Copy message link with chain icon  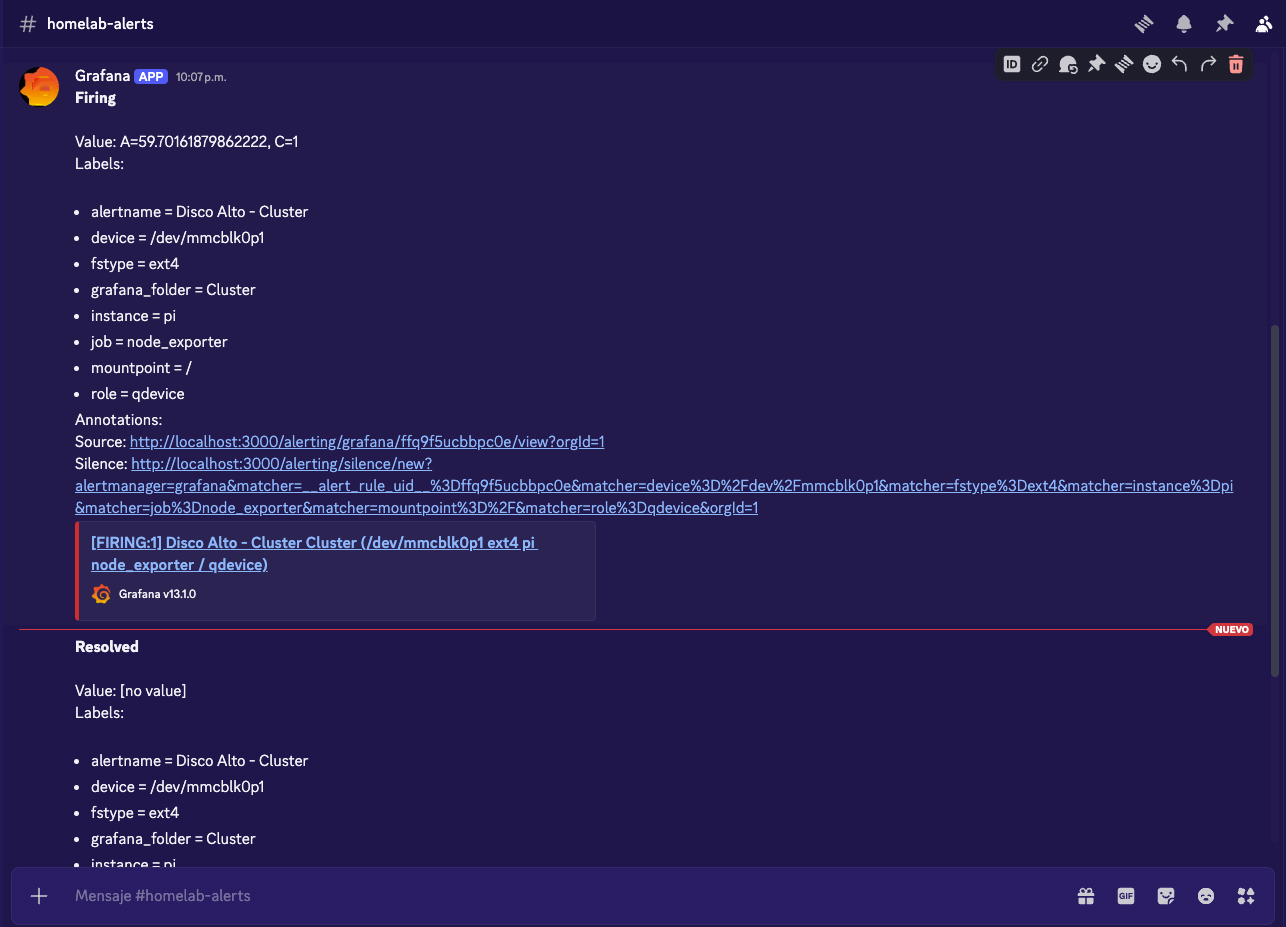click(x=1040, y=64)
